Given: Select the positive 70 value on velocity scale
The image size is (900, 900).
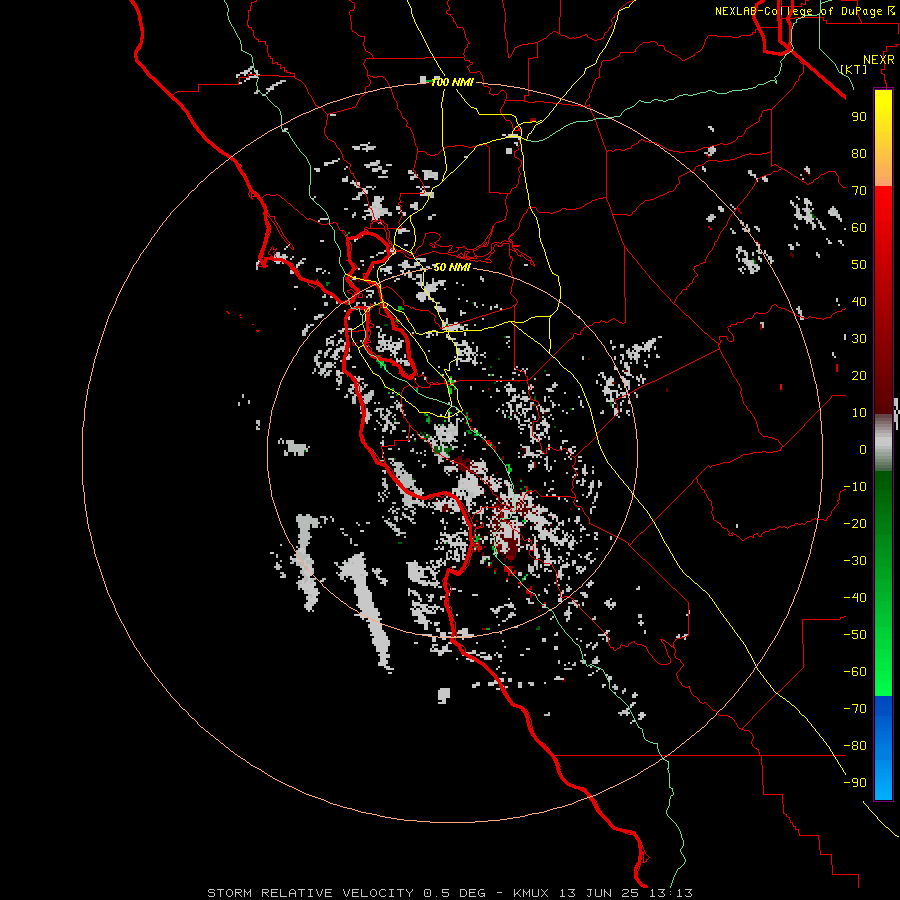Looking at the screenshot, I should click(x=859, y=191).
